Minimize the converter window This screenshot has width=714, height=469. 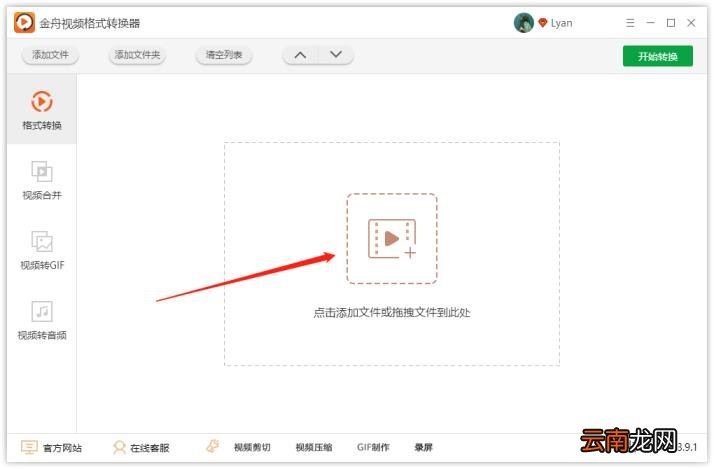point(650,23)
